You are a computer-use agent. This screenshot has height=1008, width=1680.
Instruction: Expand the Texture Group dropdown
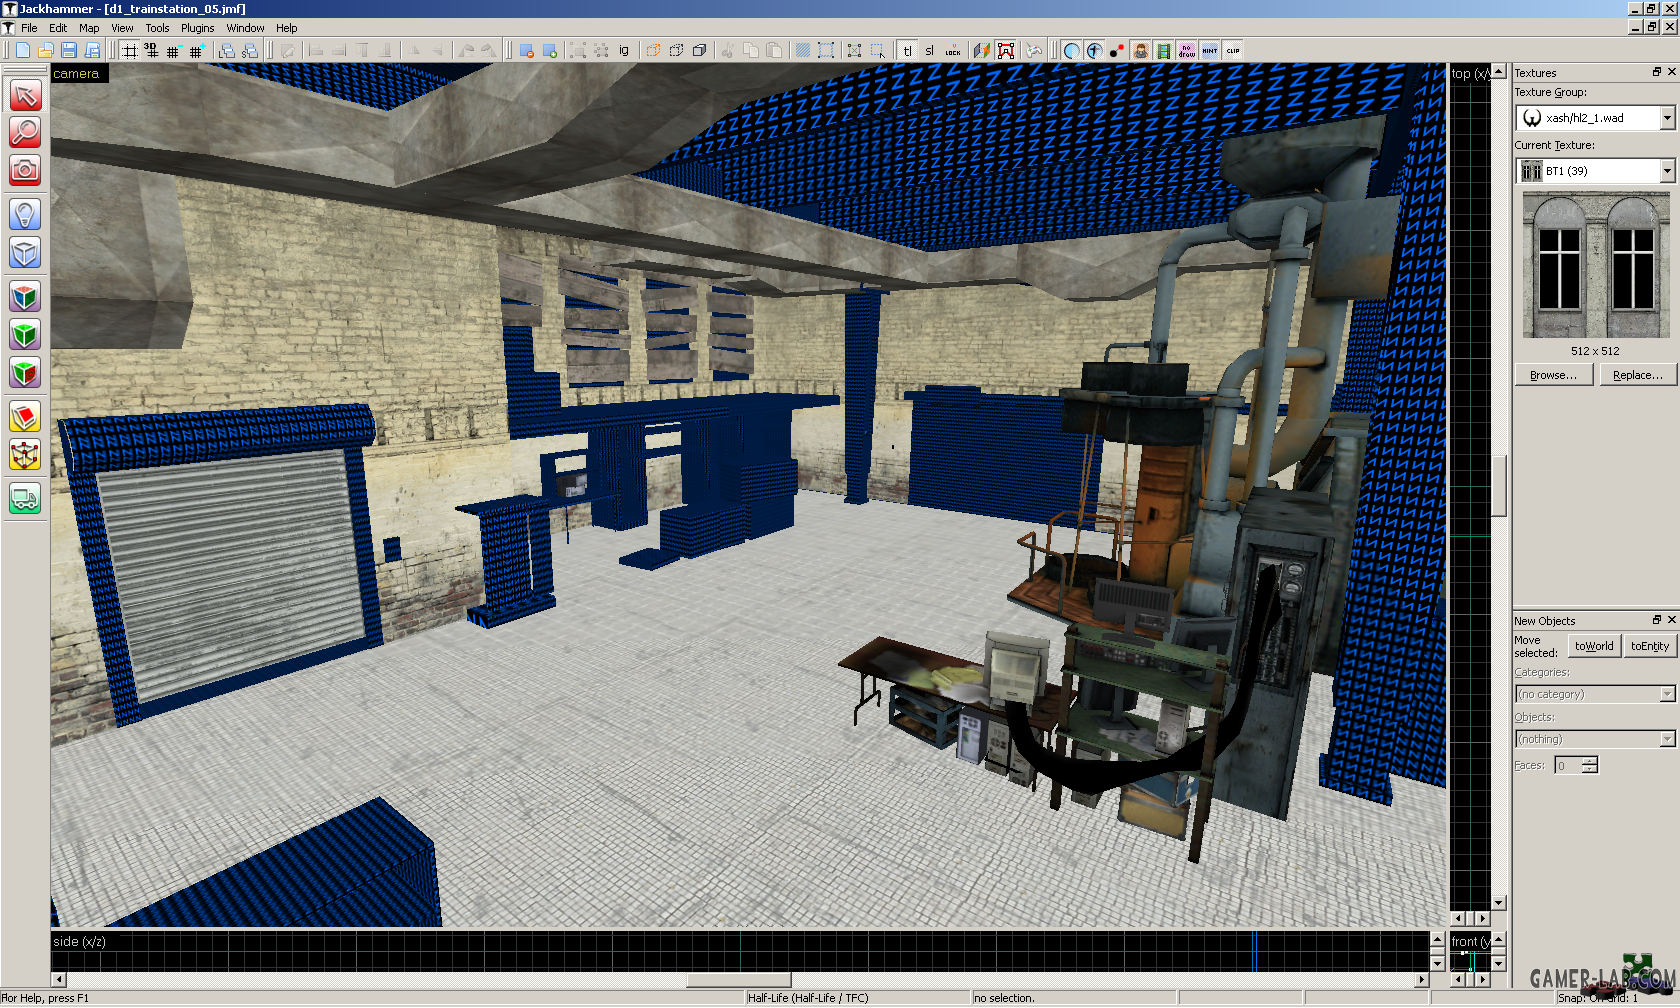click(1667, 118)
